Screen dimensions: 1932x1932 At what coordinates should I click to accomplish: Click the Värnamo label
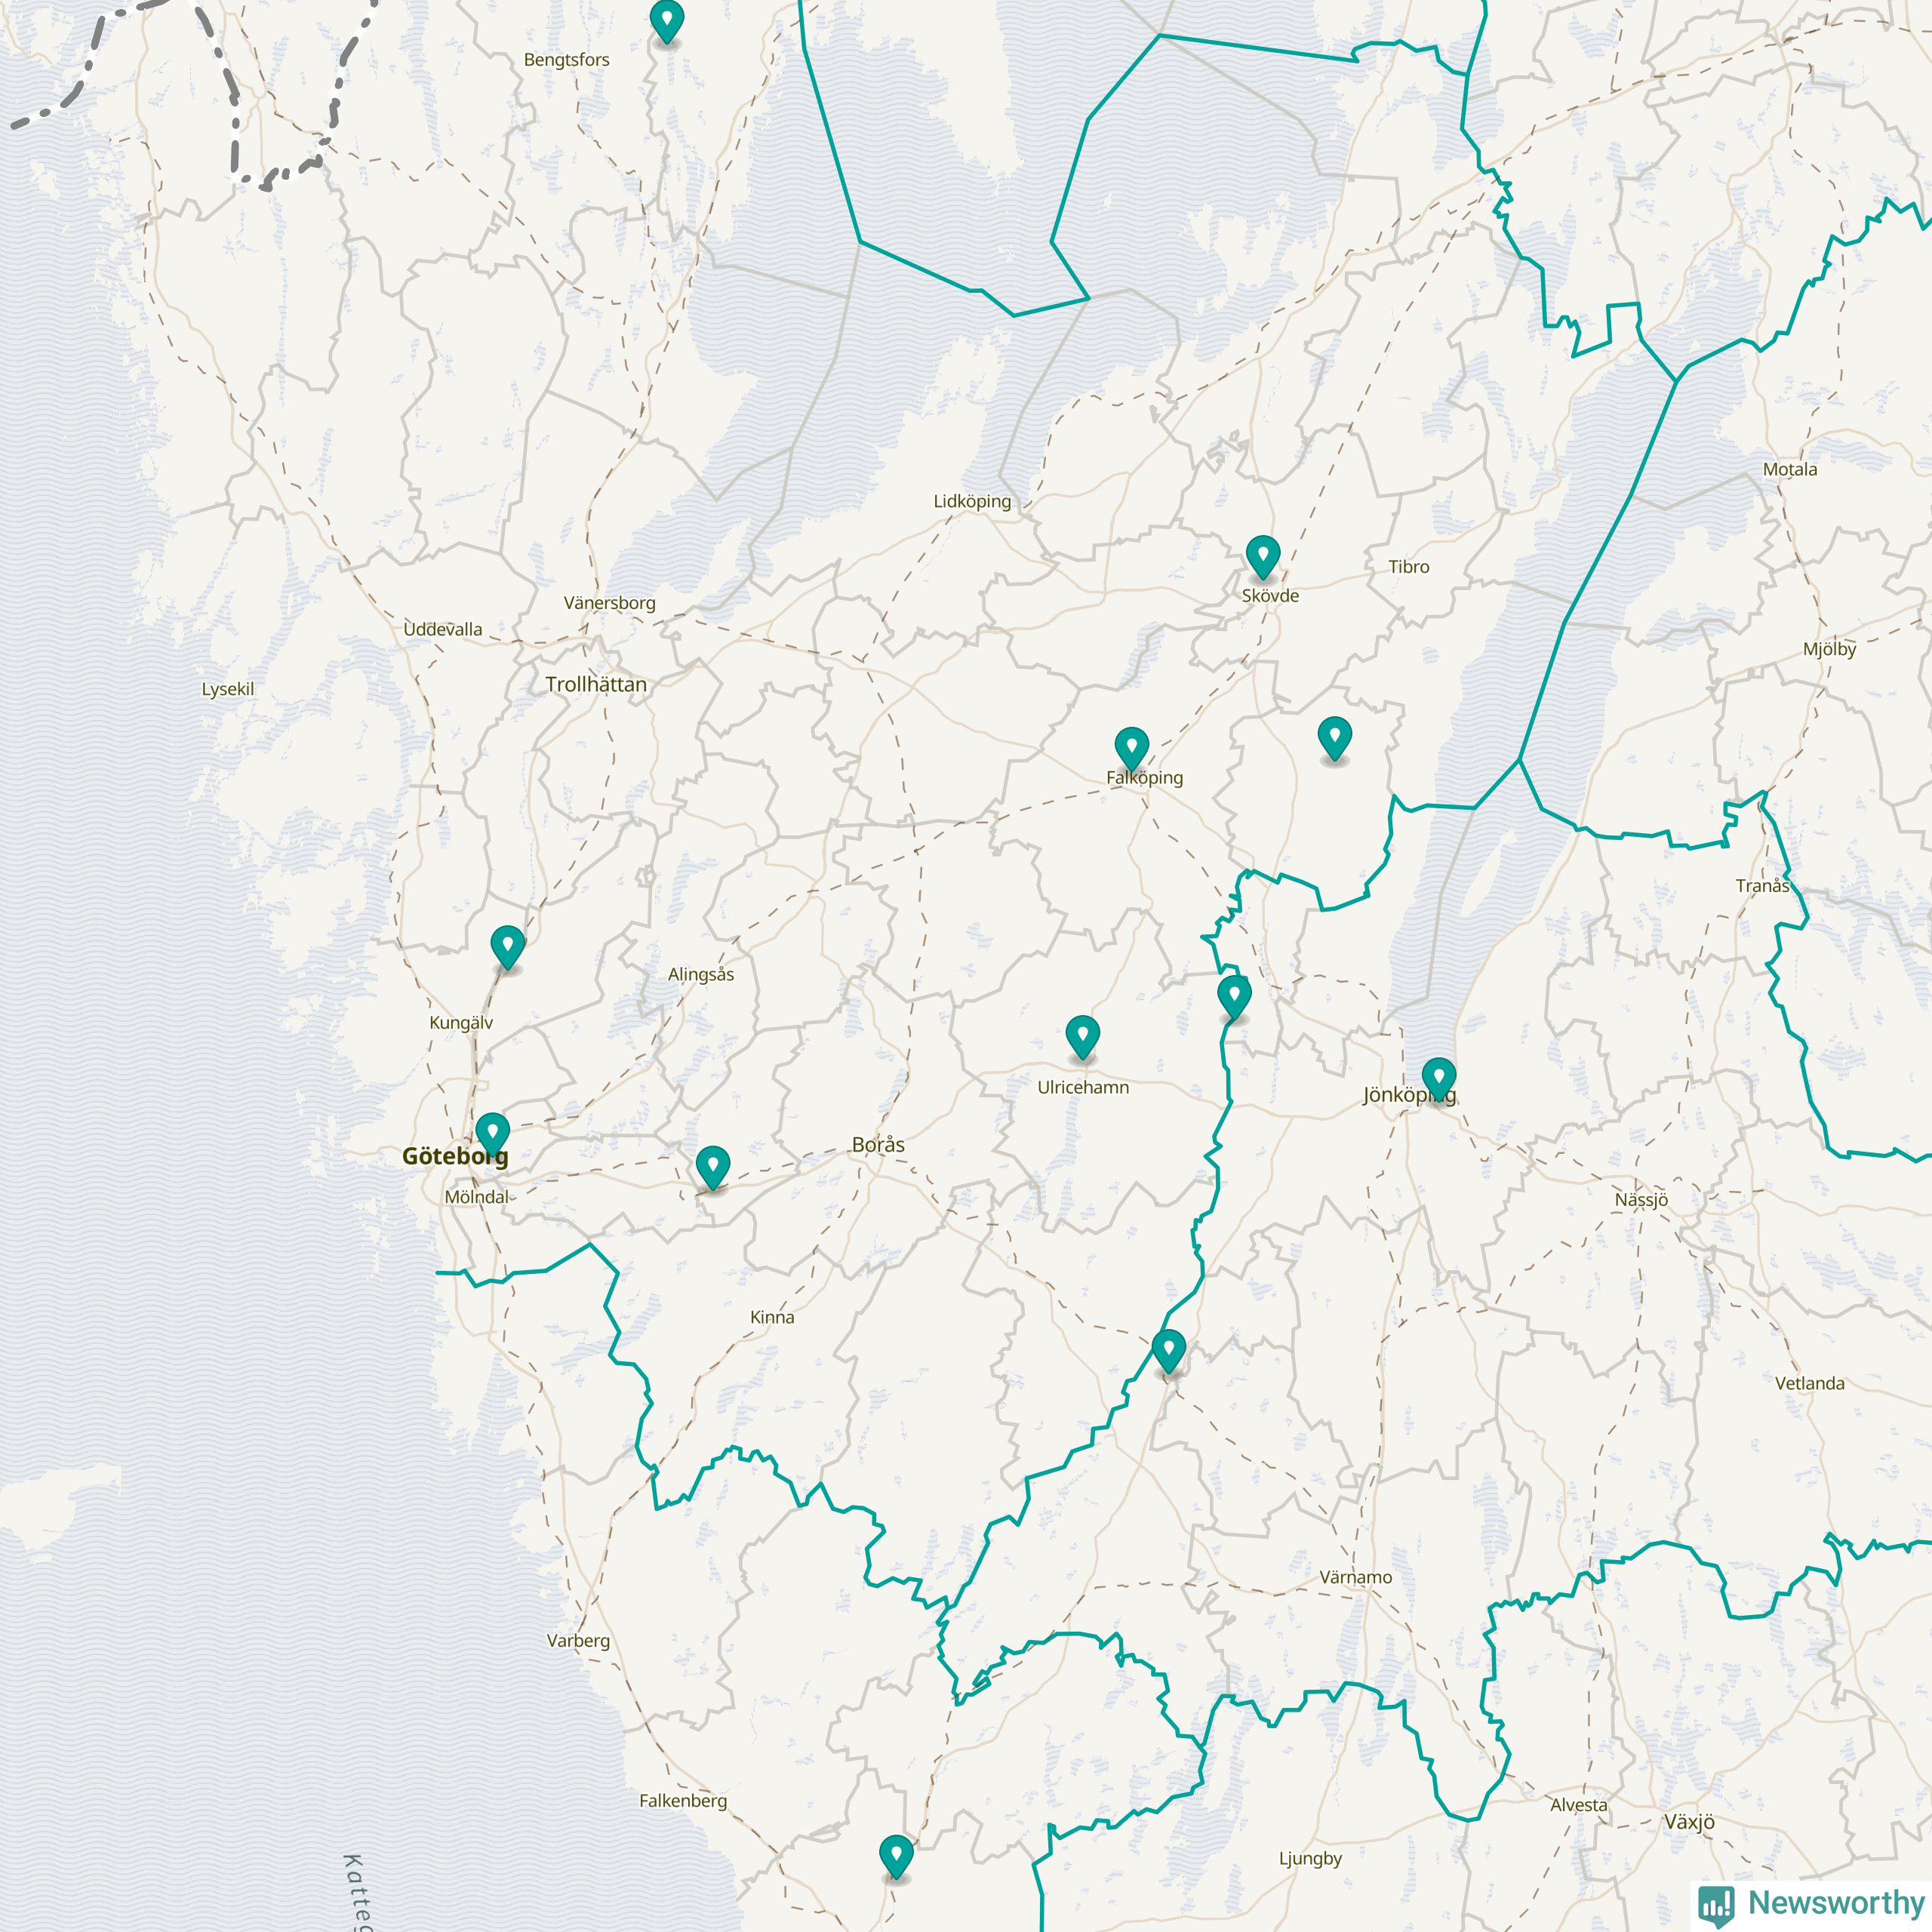pos(1356,1577)
